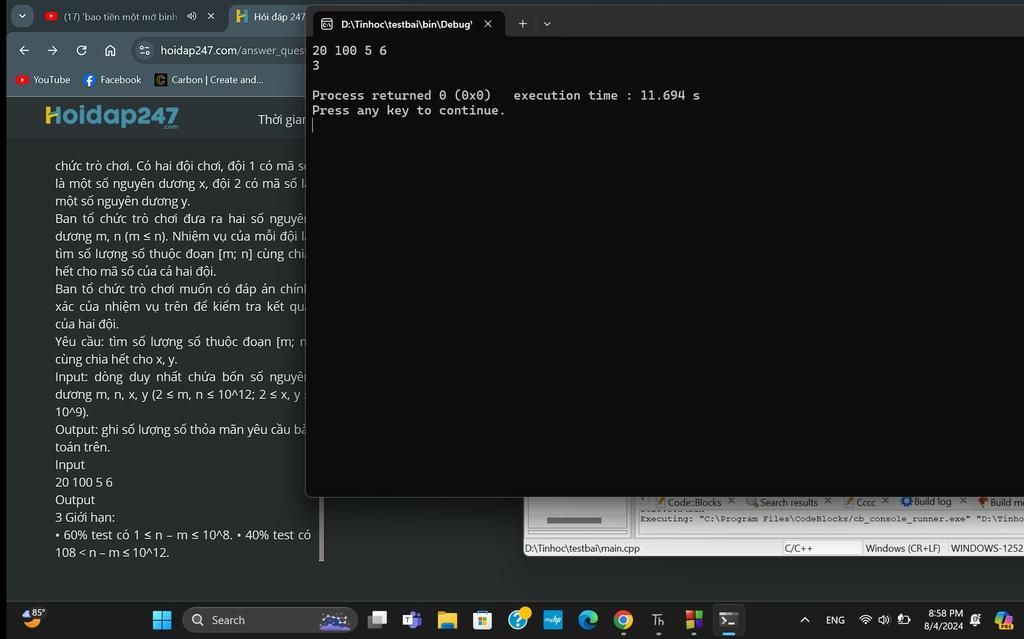Close the Search results log tab
Image resolution: width=1024 pixels, height=639 pixels.
pos(828,501)
